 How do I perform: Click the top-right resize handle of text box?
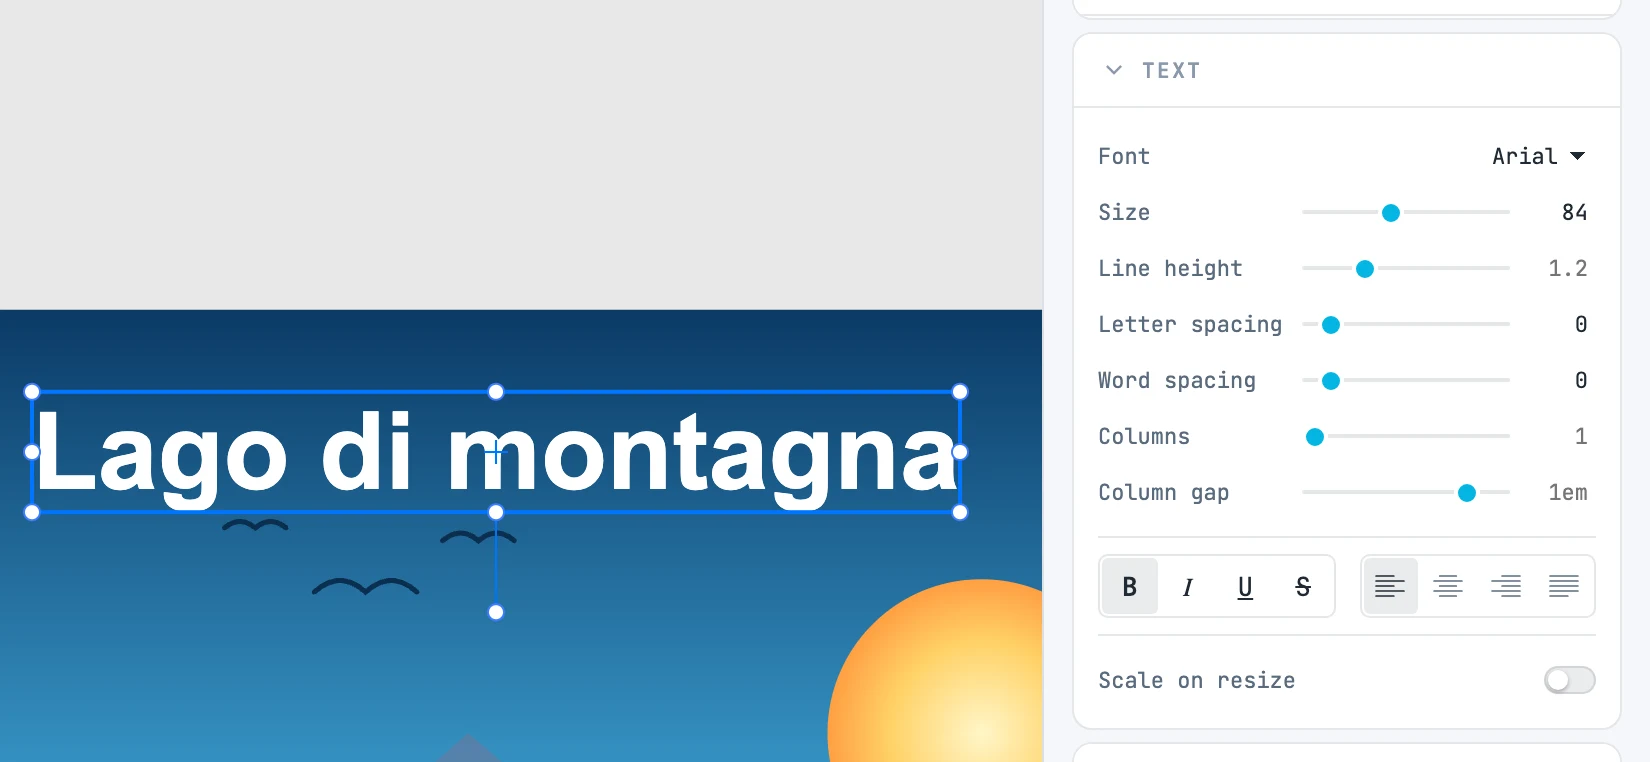coord(960,392)
